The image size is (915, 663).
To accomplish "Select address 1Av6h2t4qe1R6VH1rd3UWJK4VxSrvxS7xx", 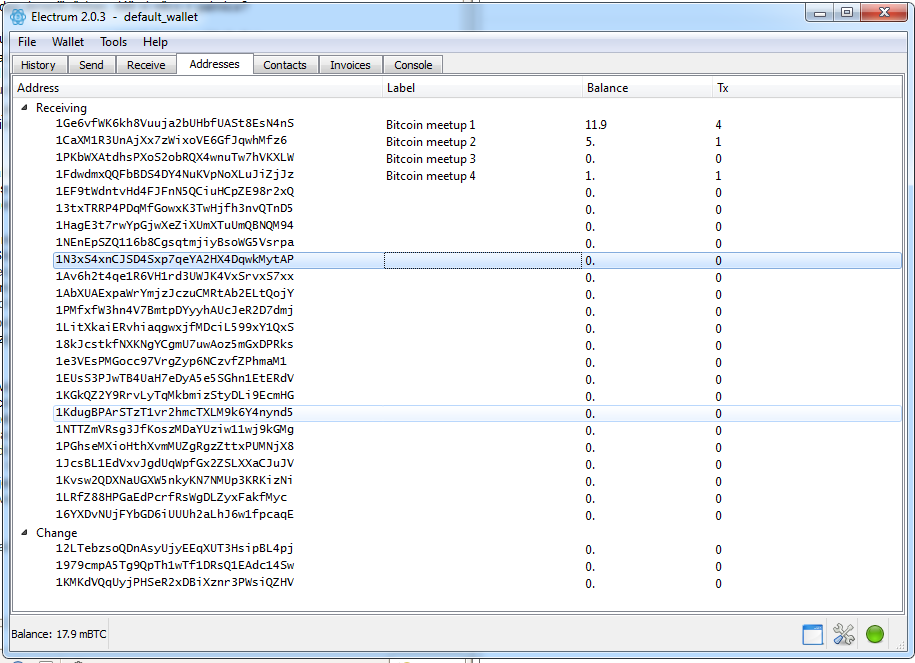I will click(174, 275).
